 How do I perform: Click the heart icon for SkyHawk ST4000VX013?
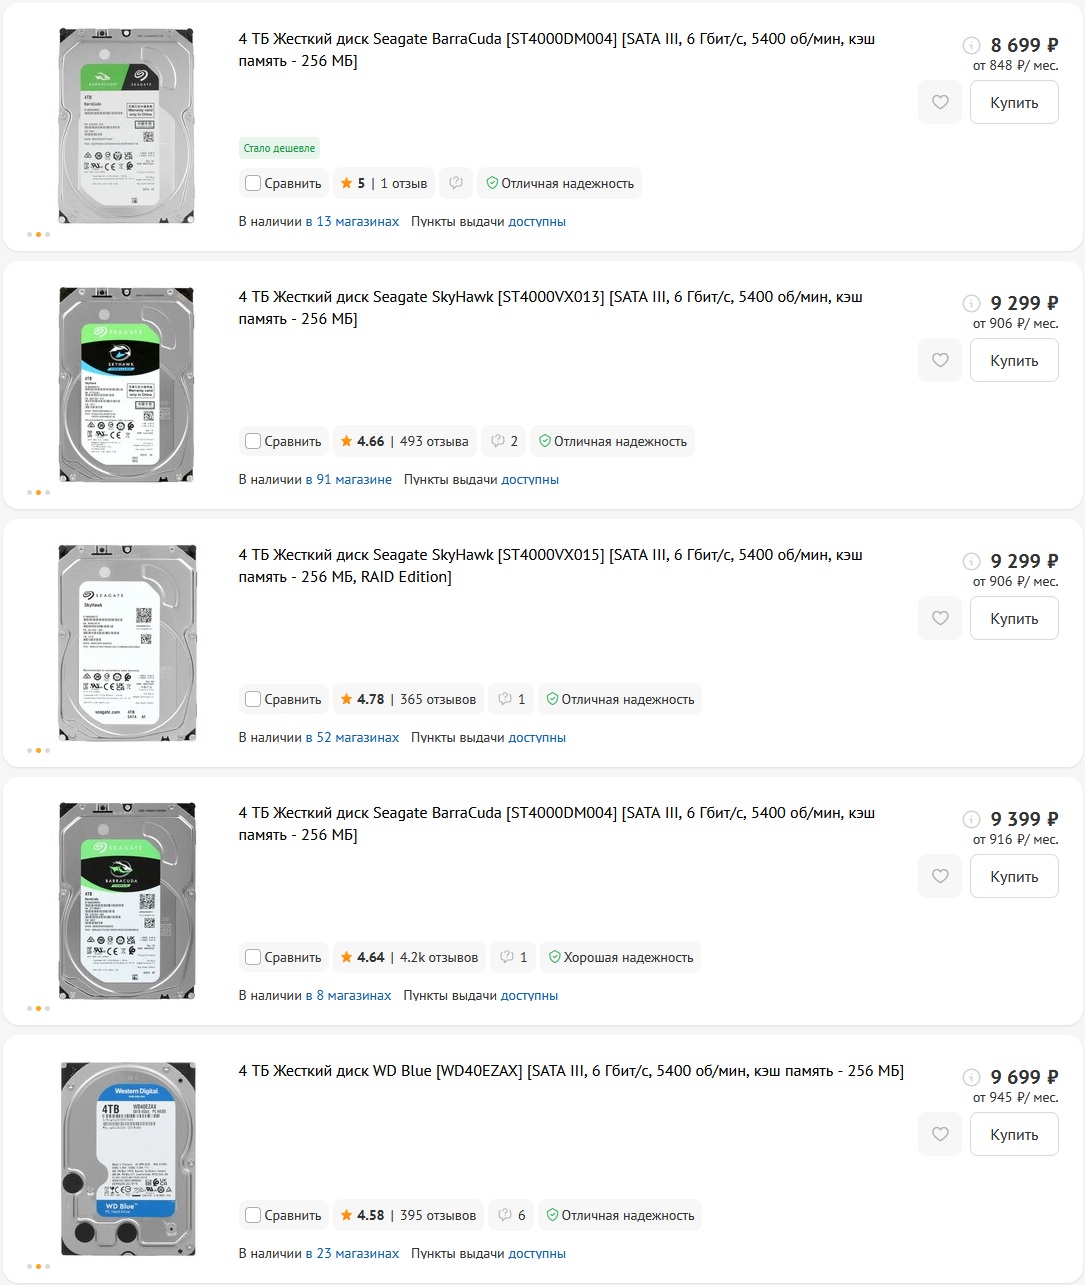tap(940, 361)
